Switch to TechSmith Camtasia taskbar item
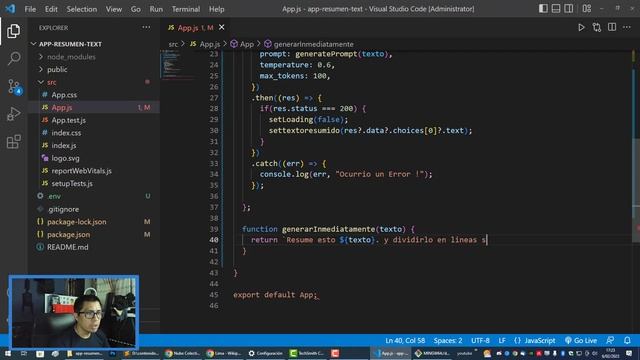 point(307,353)
